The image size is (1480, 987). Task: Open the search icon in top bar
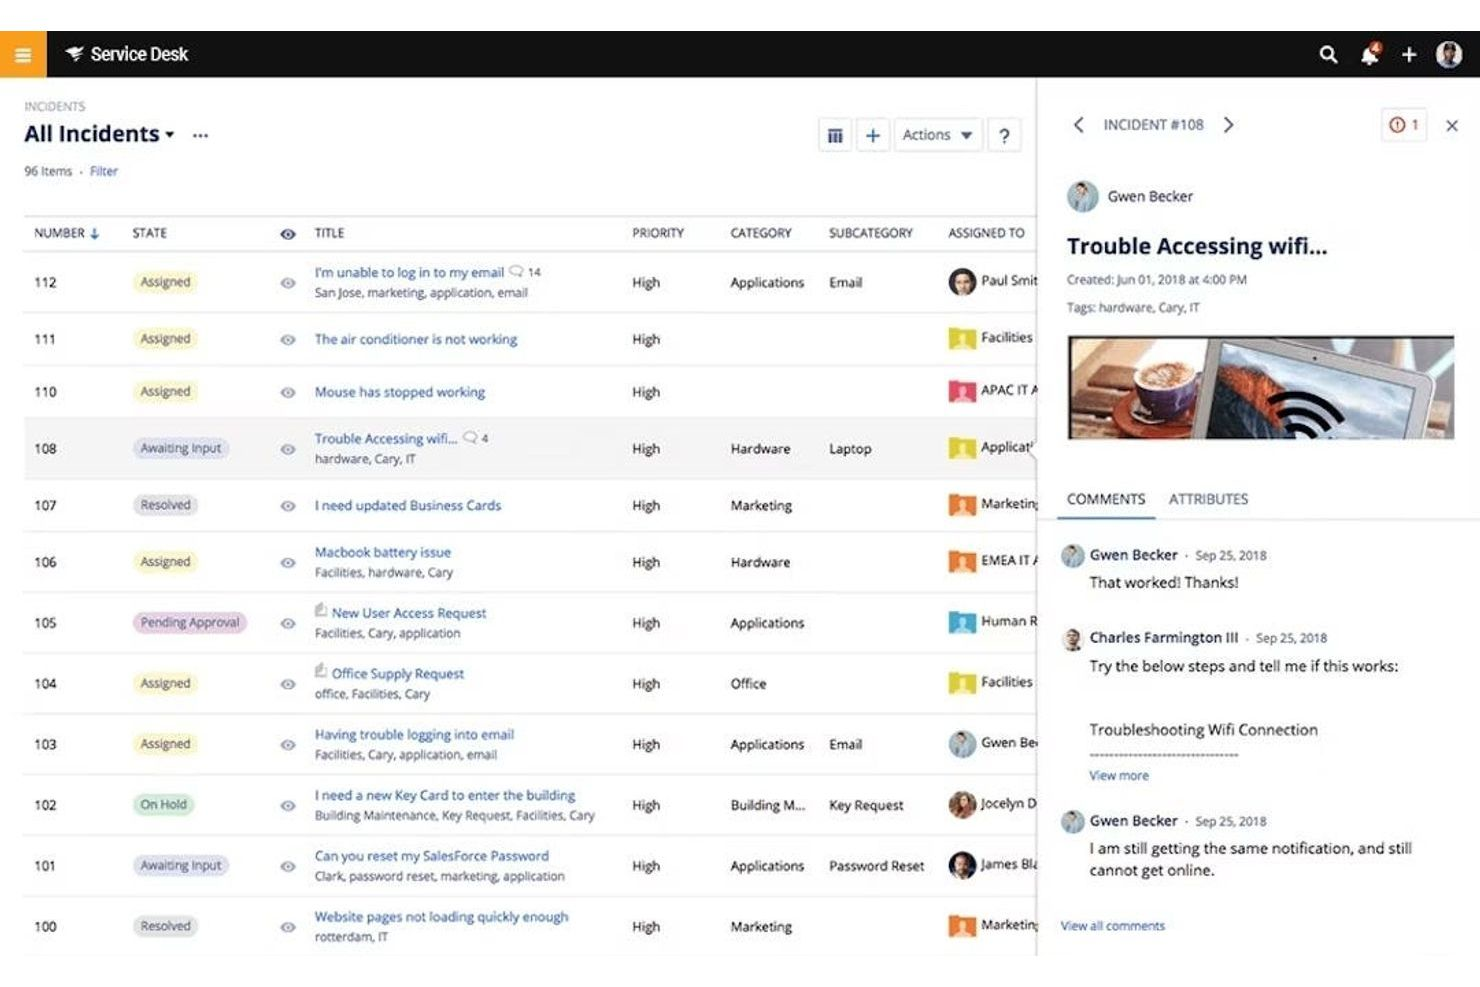[x=1328, y=55]
